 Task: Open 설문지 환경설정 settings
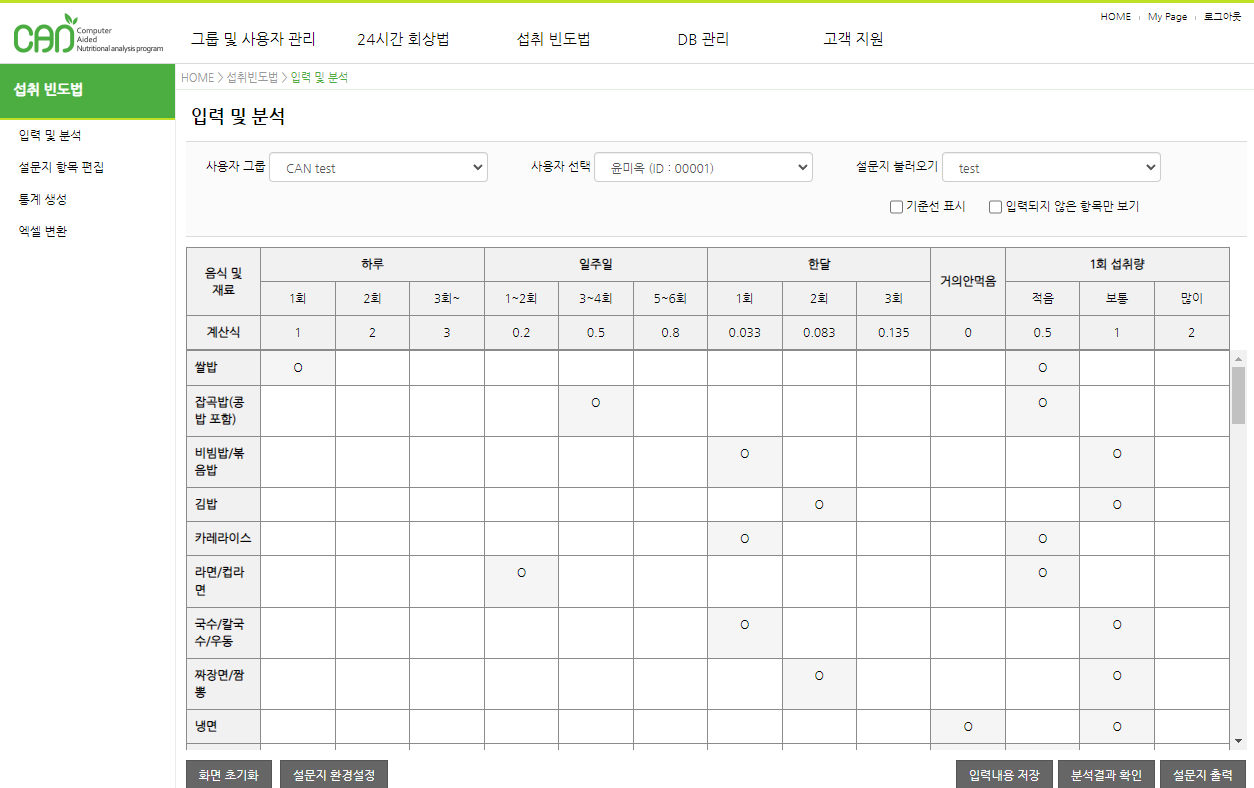[333, 775]
